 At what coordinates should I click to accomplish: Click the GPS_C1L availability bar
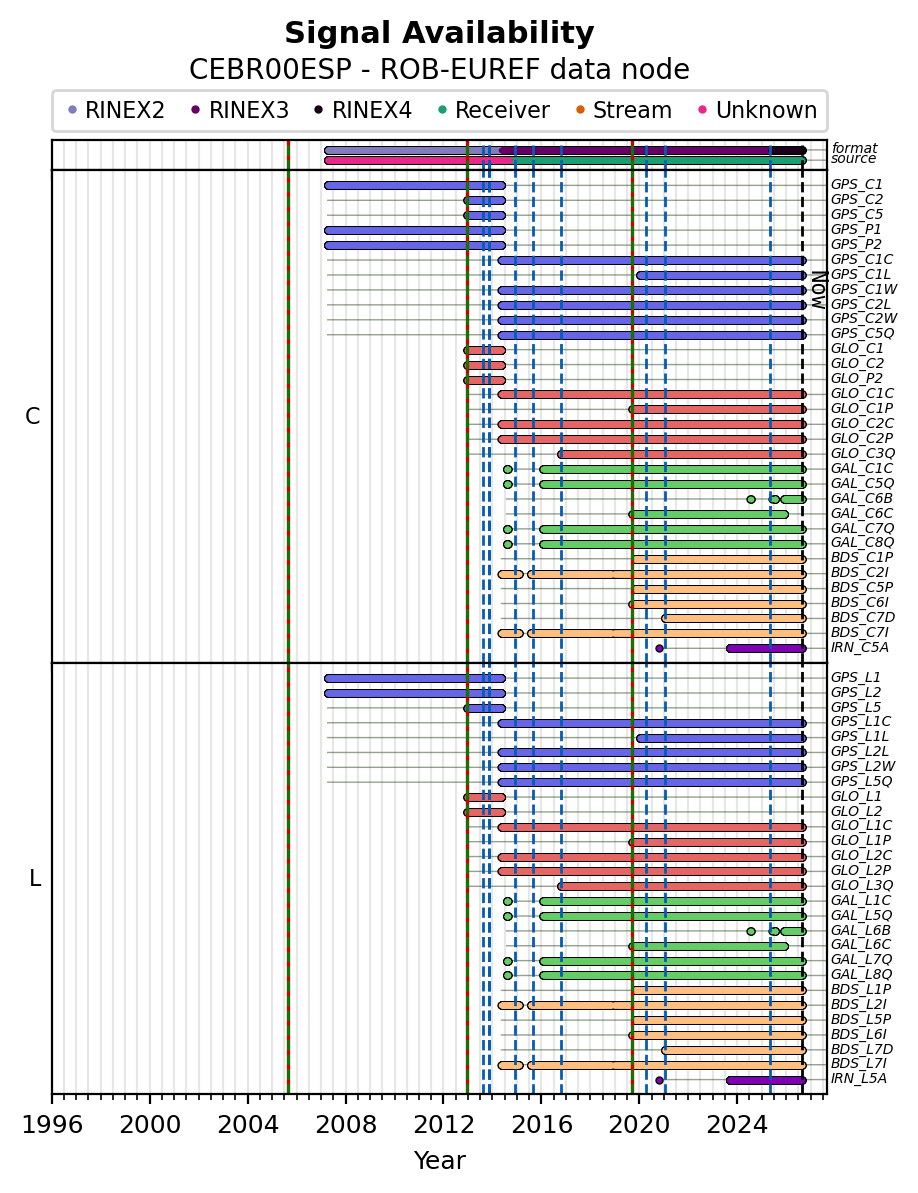tap(721, 275)
